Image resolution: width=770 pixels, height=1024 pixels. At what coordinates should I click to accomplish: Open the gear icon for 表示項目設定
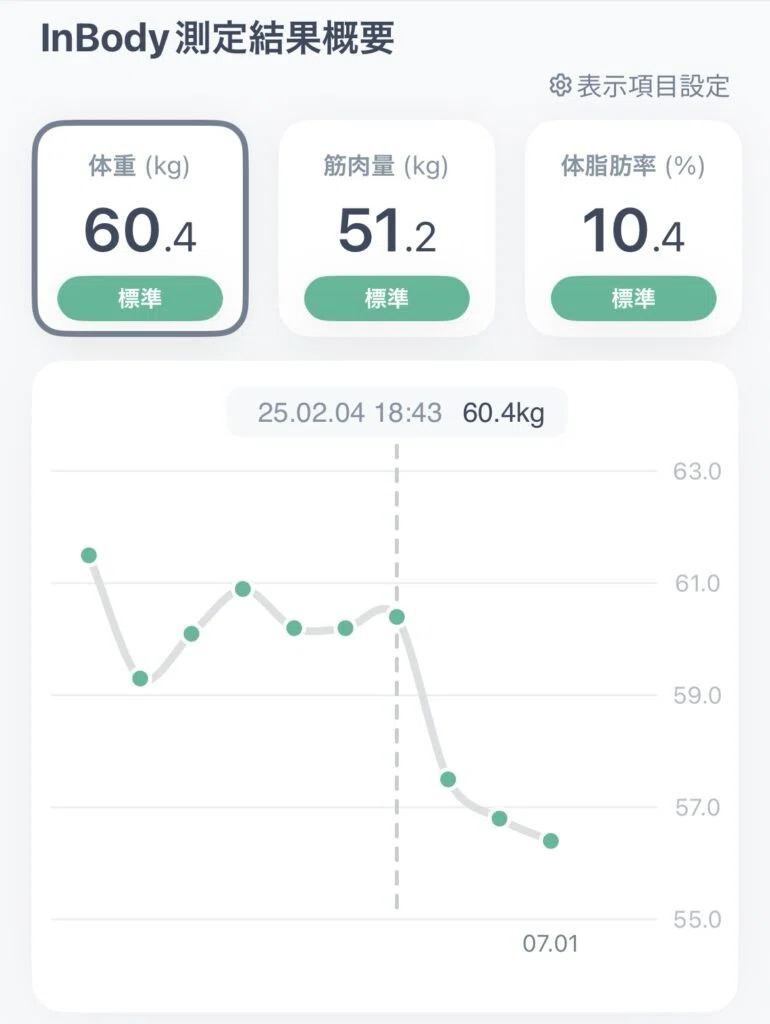point(560,86)
